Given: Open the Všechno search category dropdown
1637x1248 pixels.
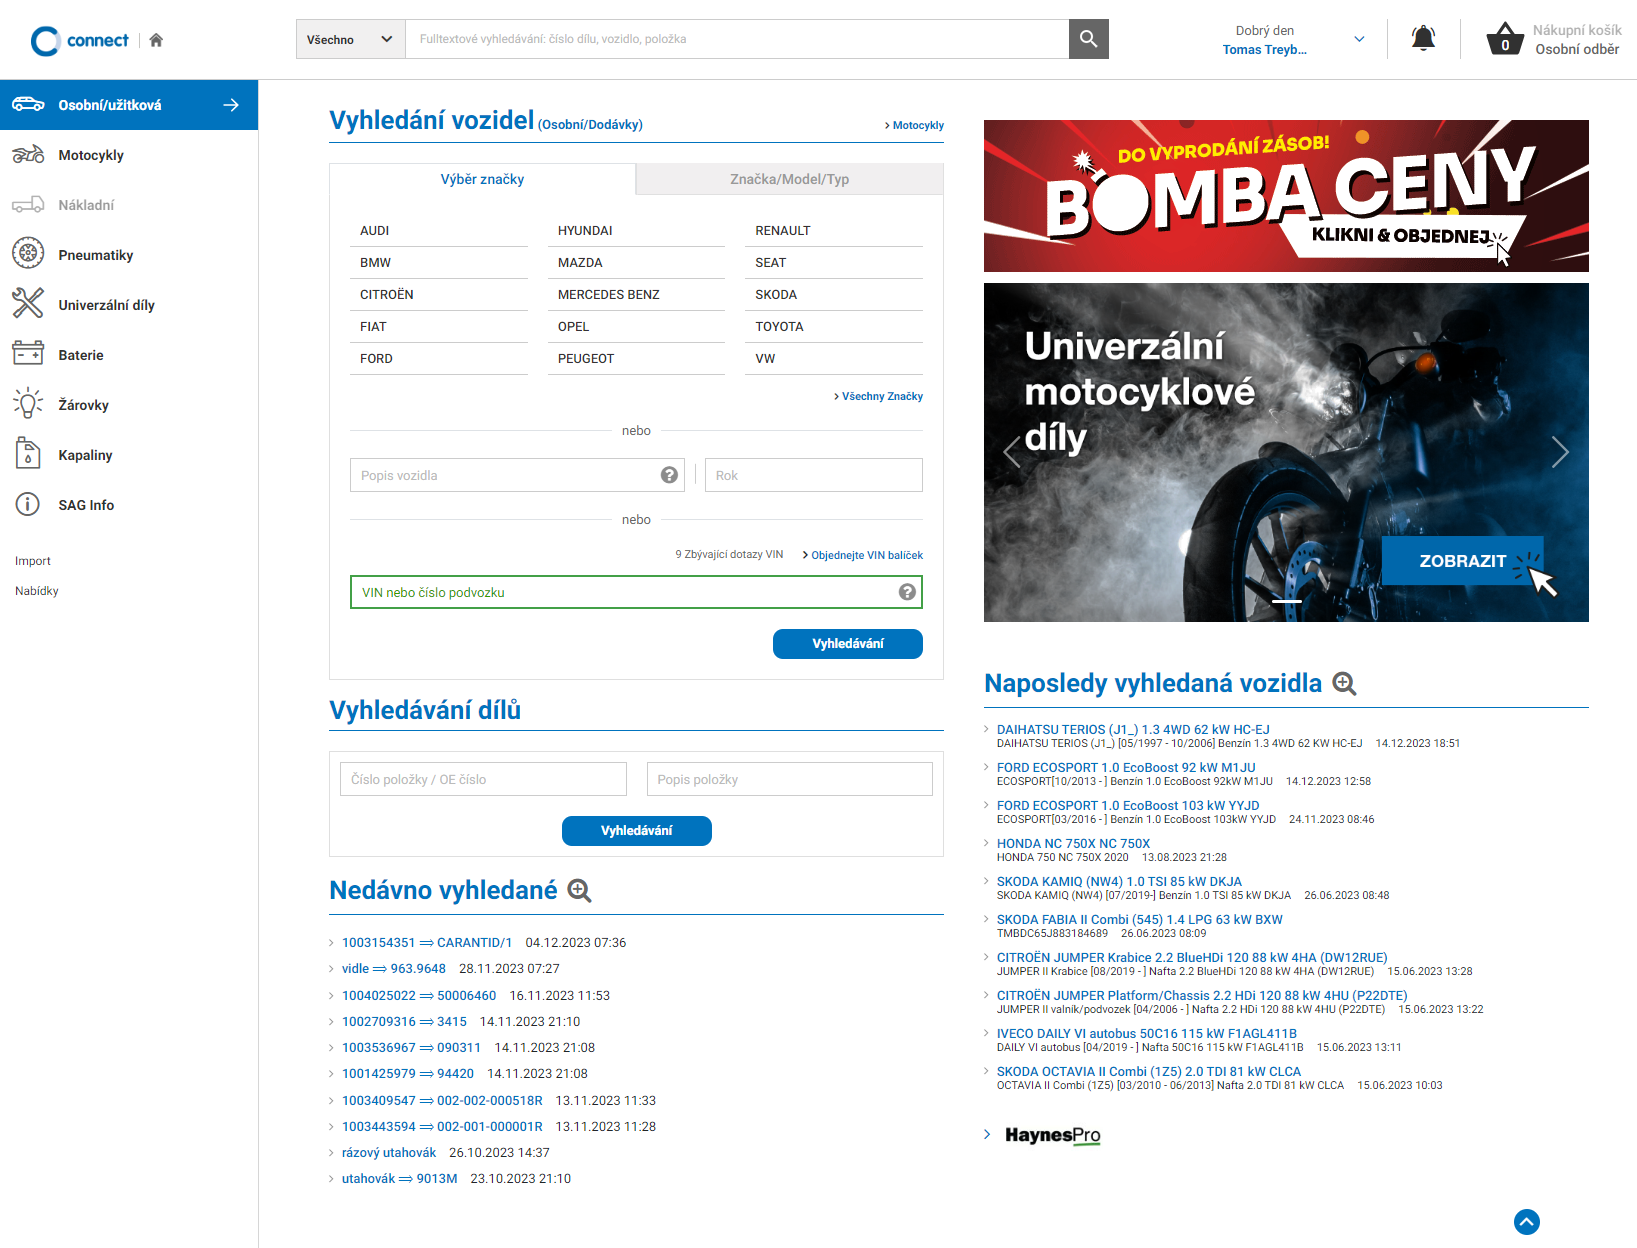Looking at the screenshot, I should pos(350,39).
